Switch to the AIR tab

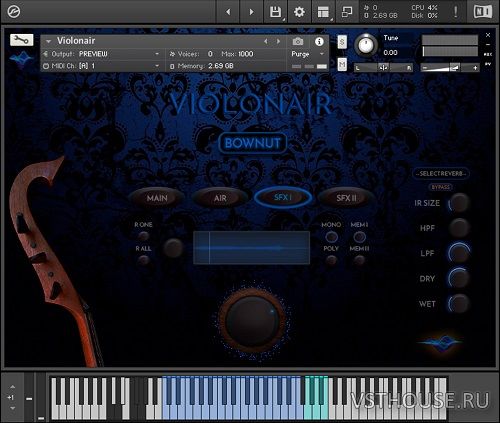220,198
